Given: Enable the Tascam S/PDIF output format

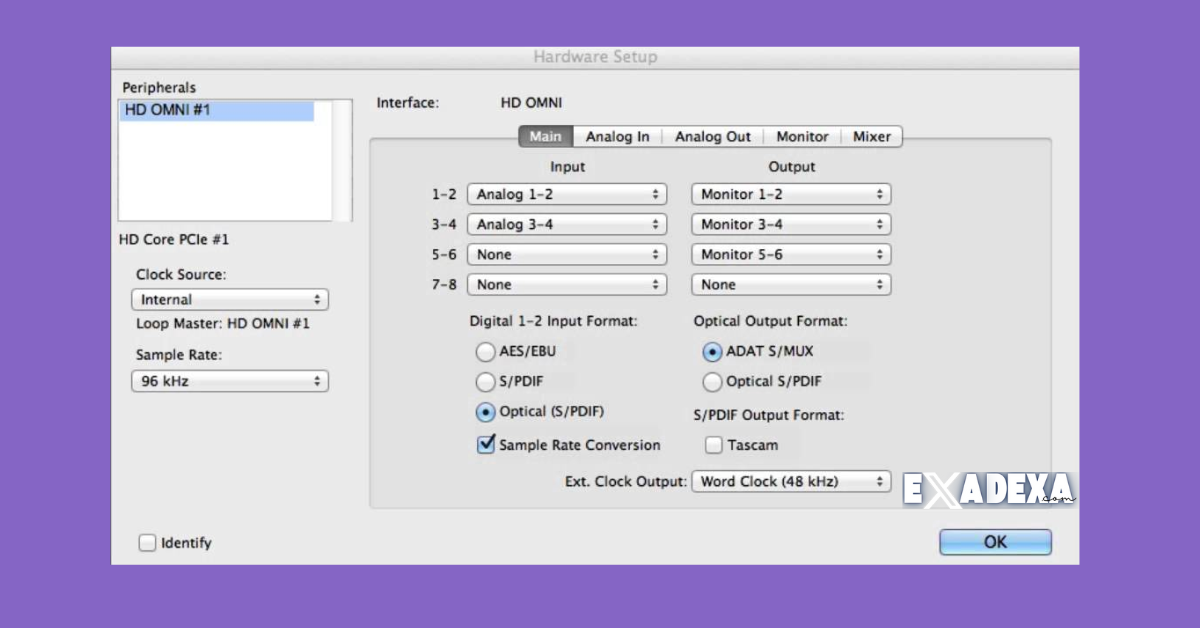Looking at the screenshot, I should 714,444.
